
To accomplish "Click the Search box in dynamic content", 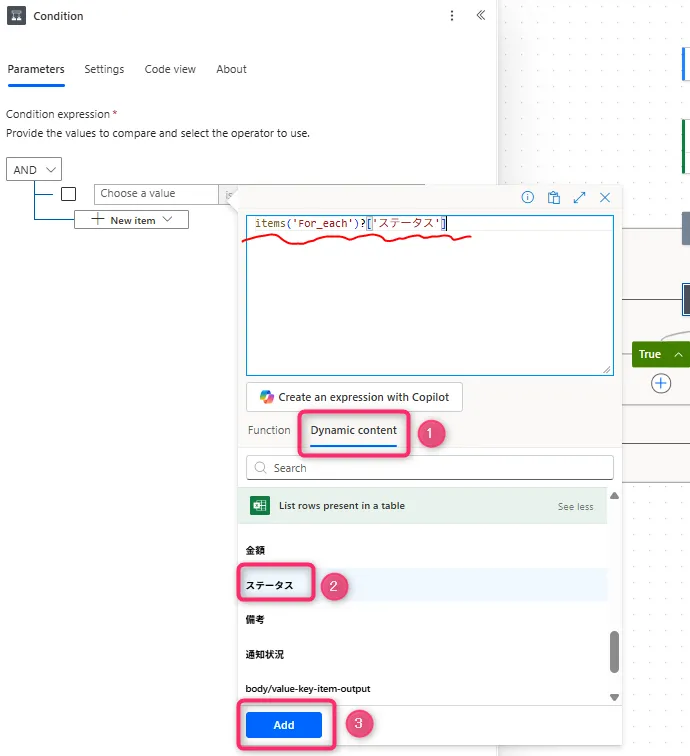I will (430, 468).
